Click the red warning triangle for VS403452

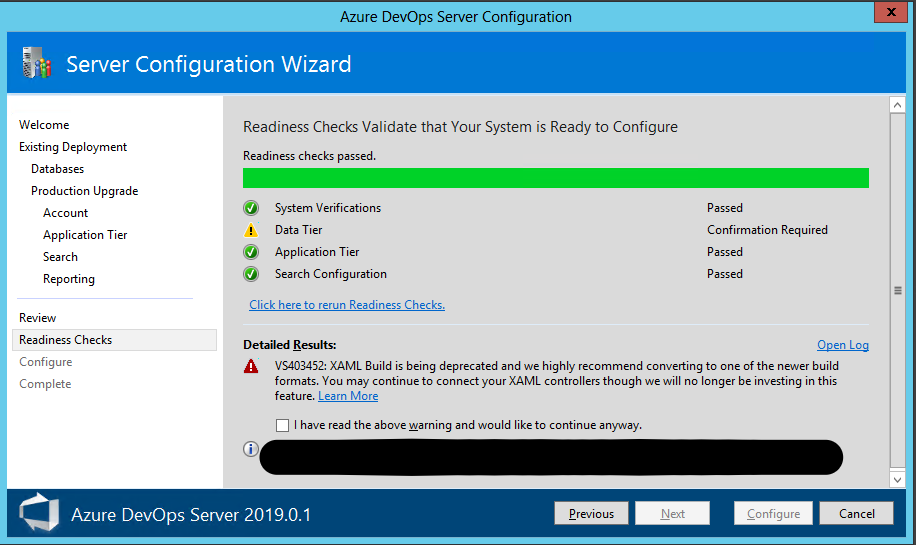coord(251,367)
